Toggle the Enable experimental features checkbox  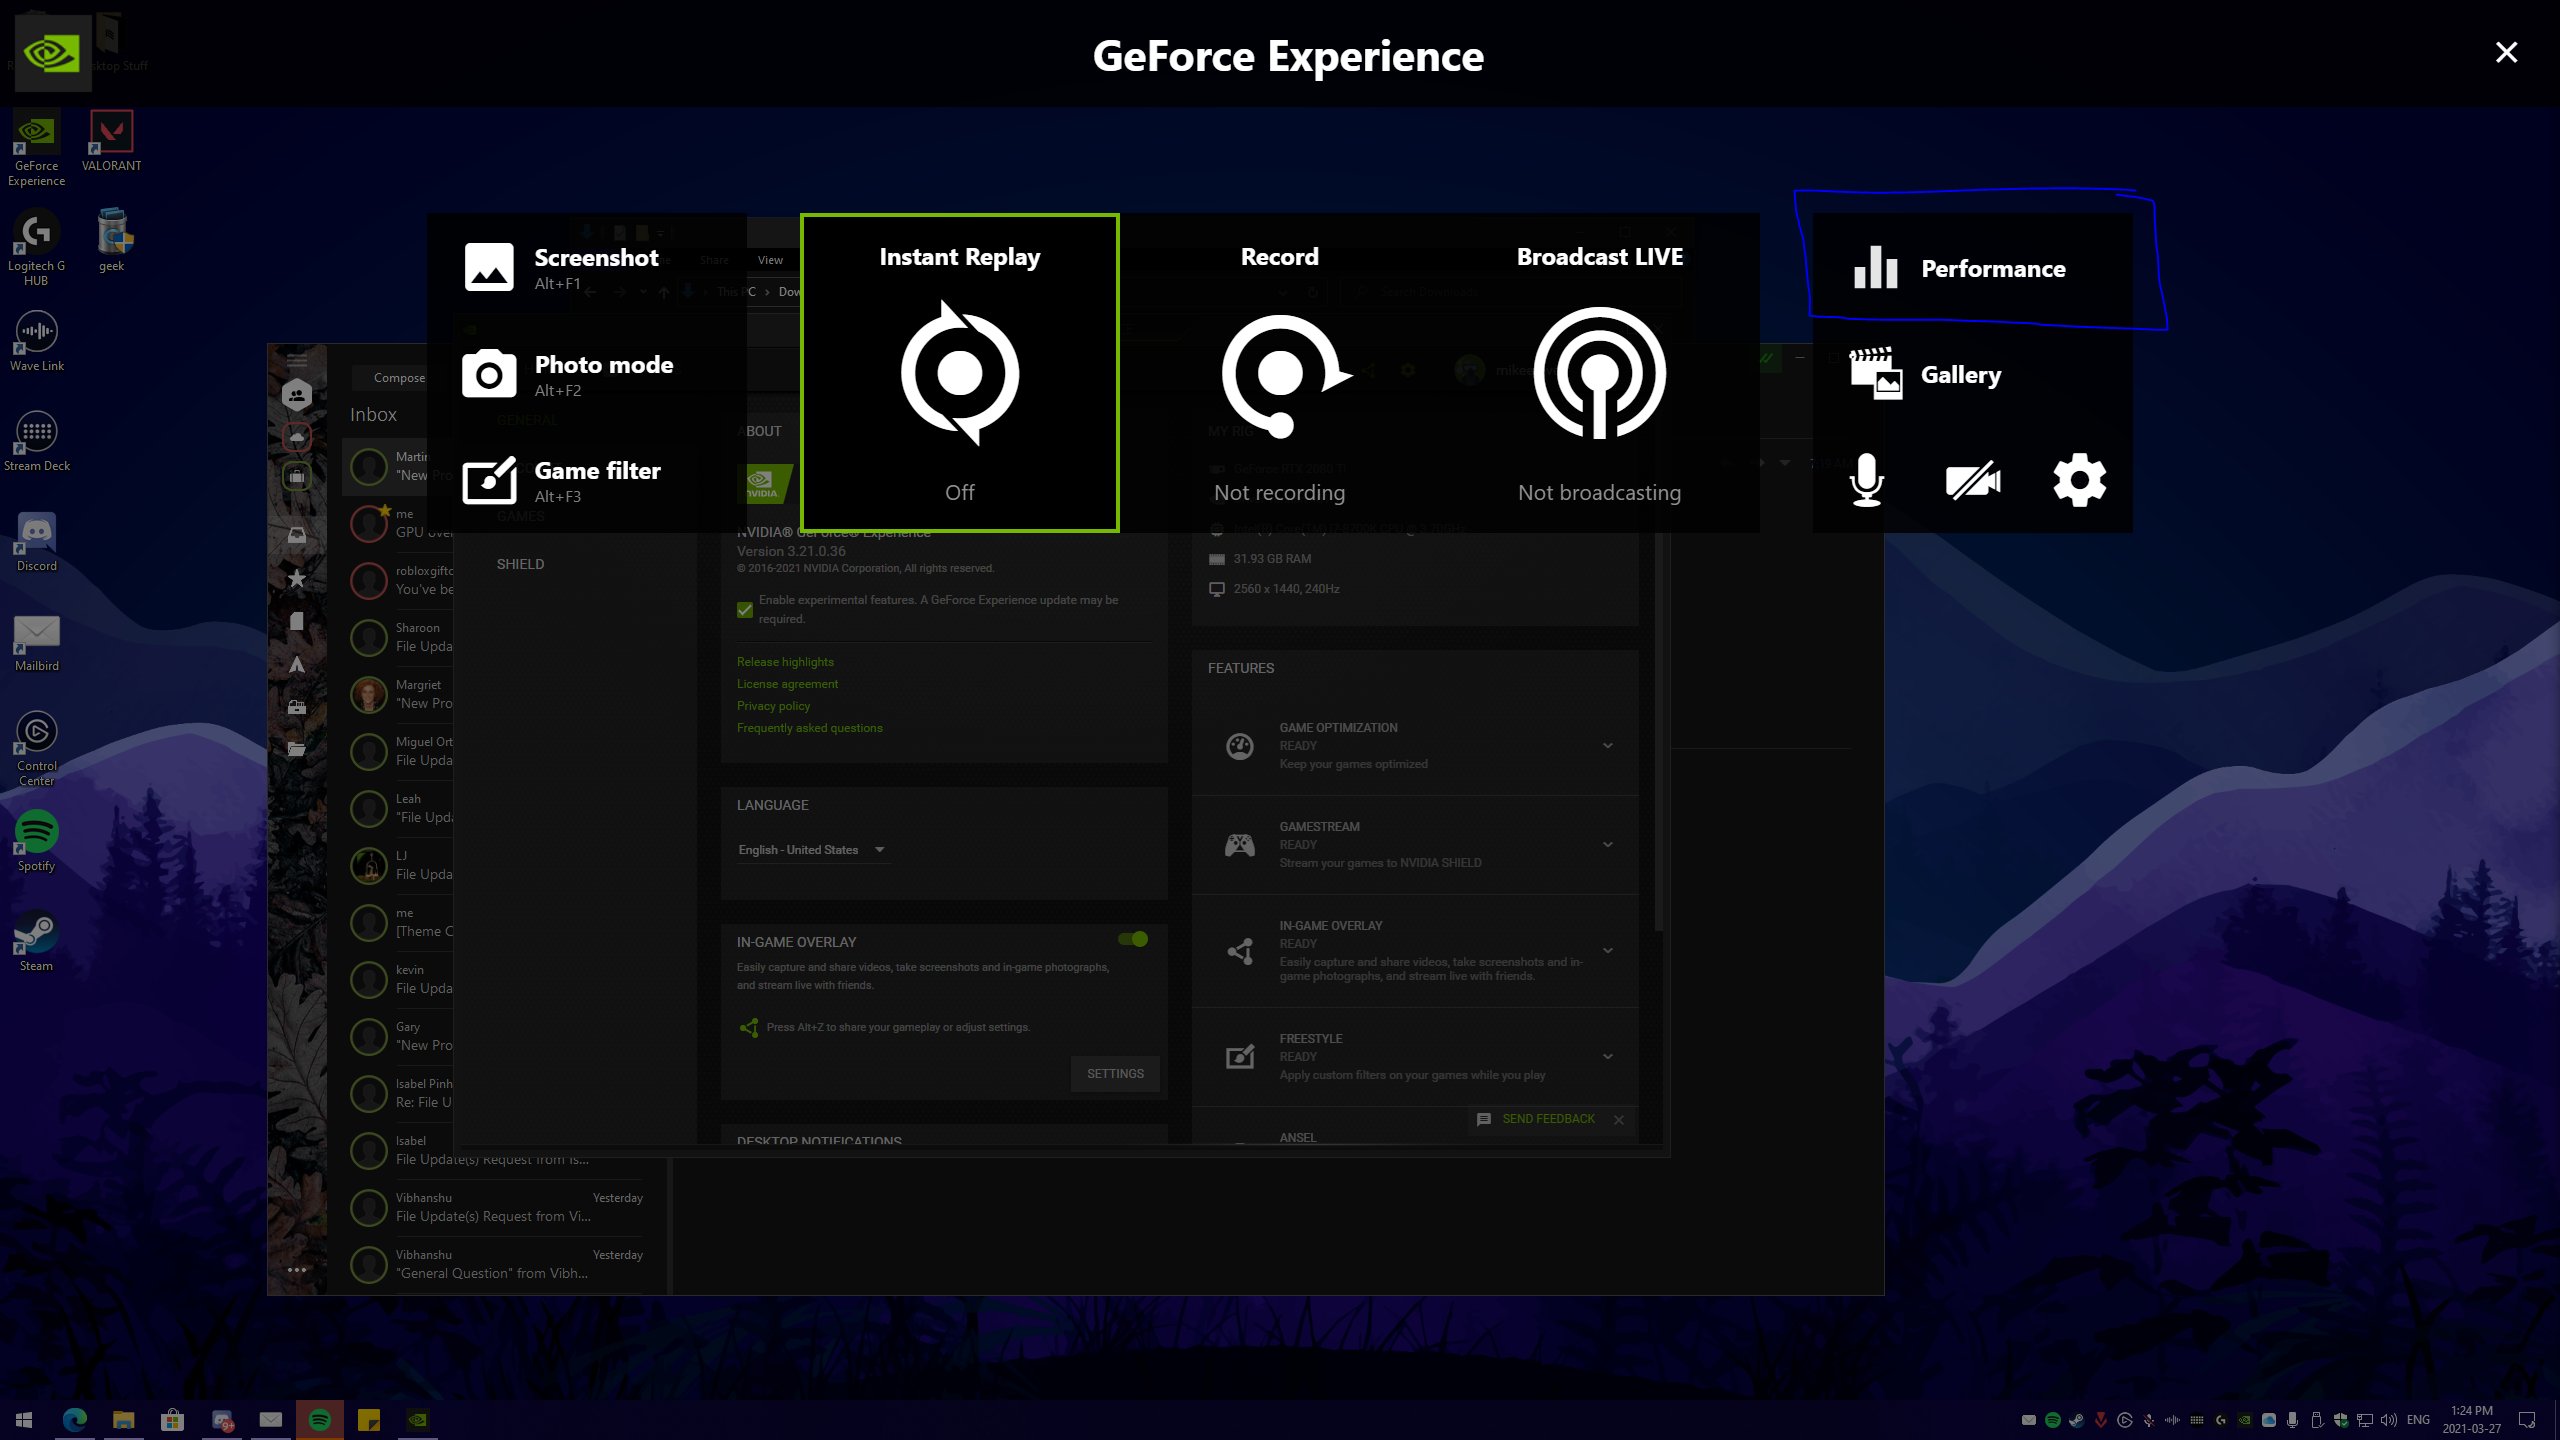click(x=745, y=609)
